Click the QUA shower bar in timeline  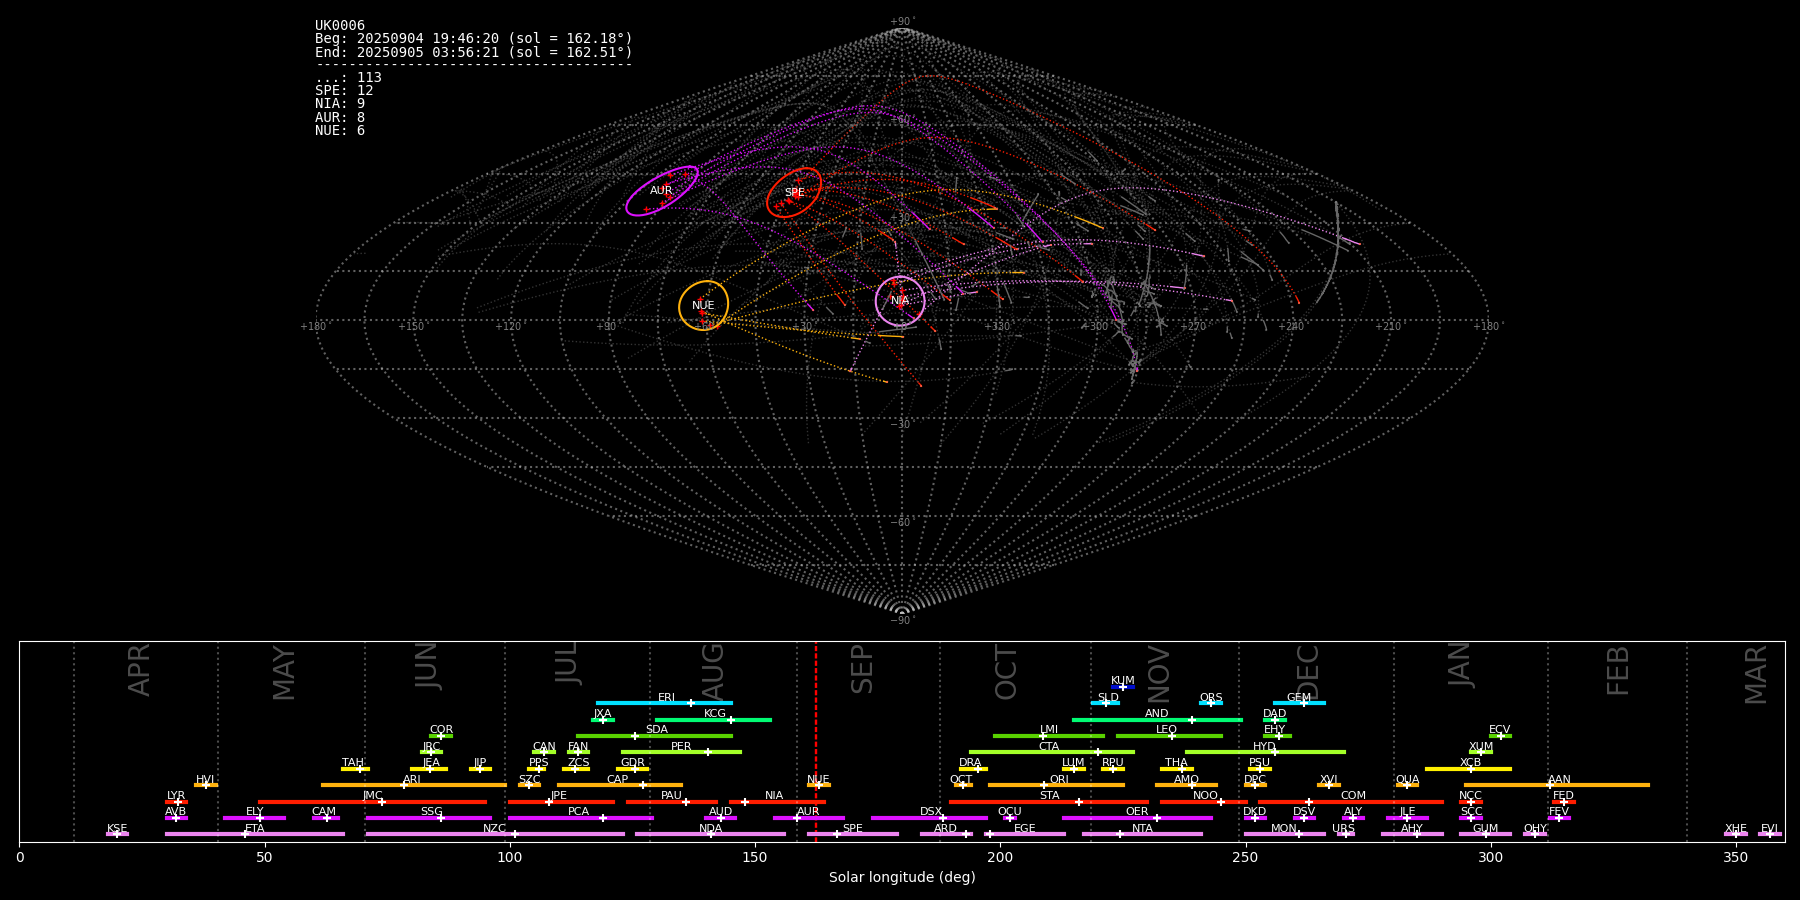[x=1407, y=785]
